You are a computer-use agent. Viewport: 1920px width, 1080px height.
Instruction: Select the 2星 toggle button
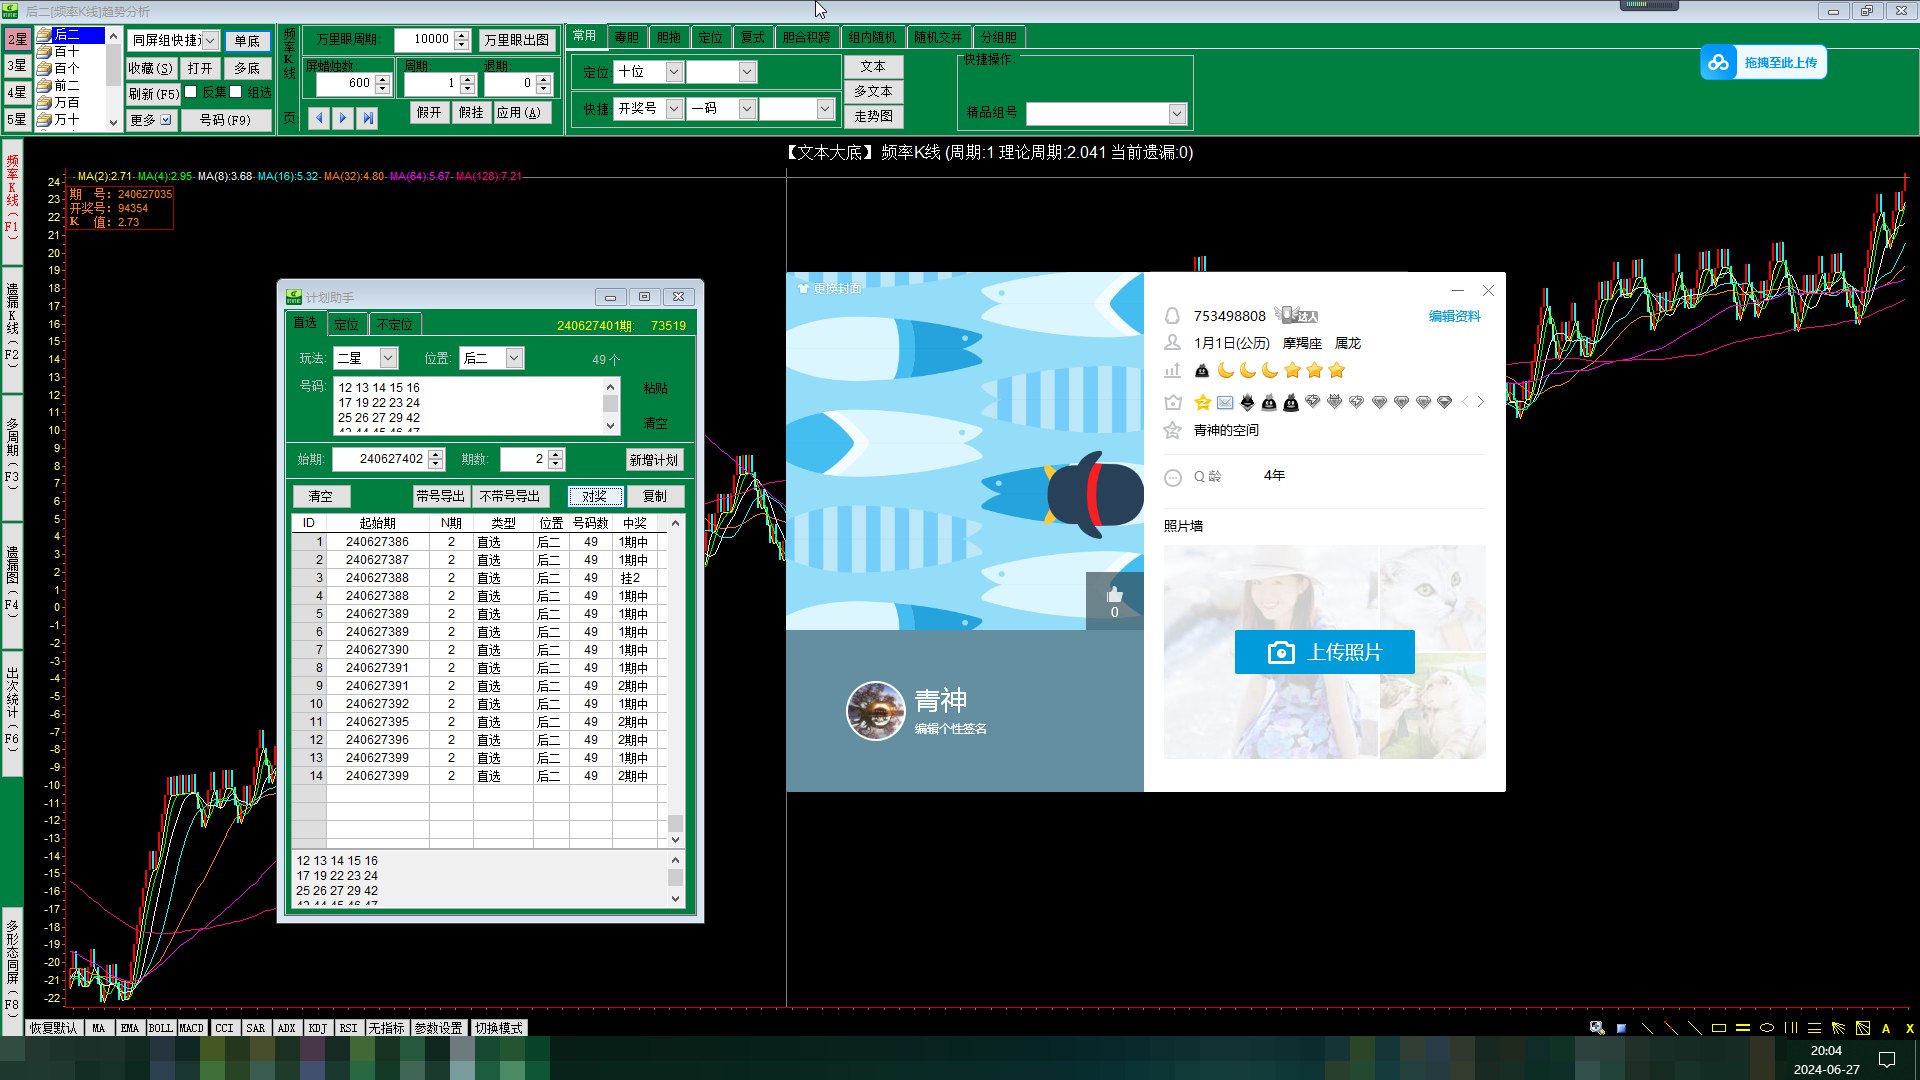coord(17,39)
